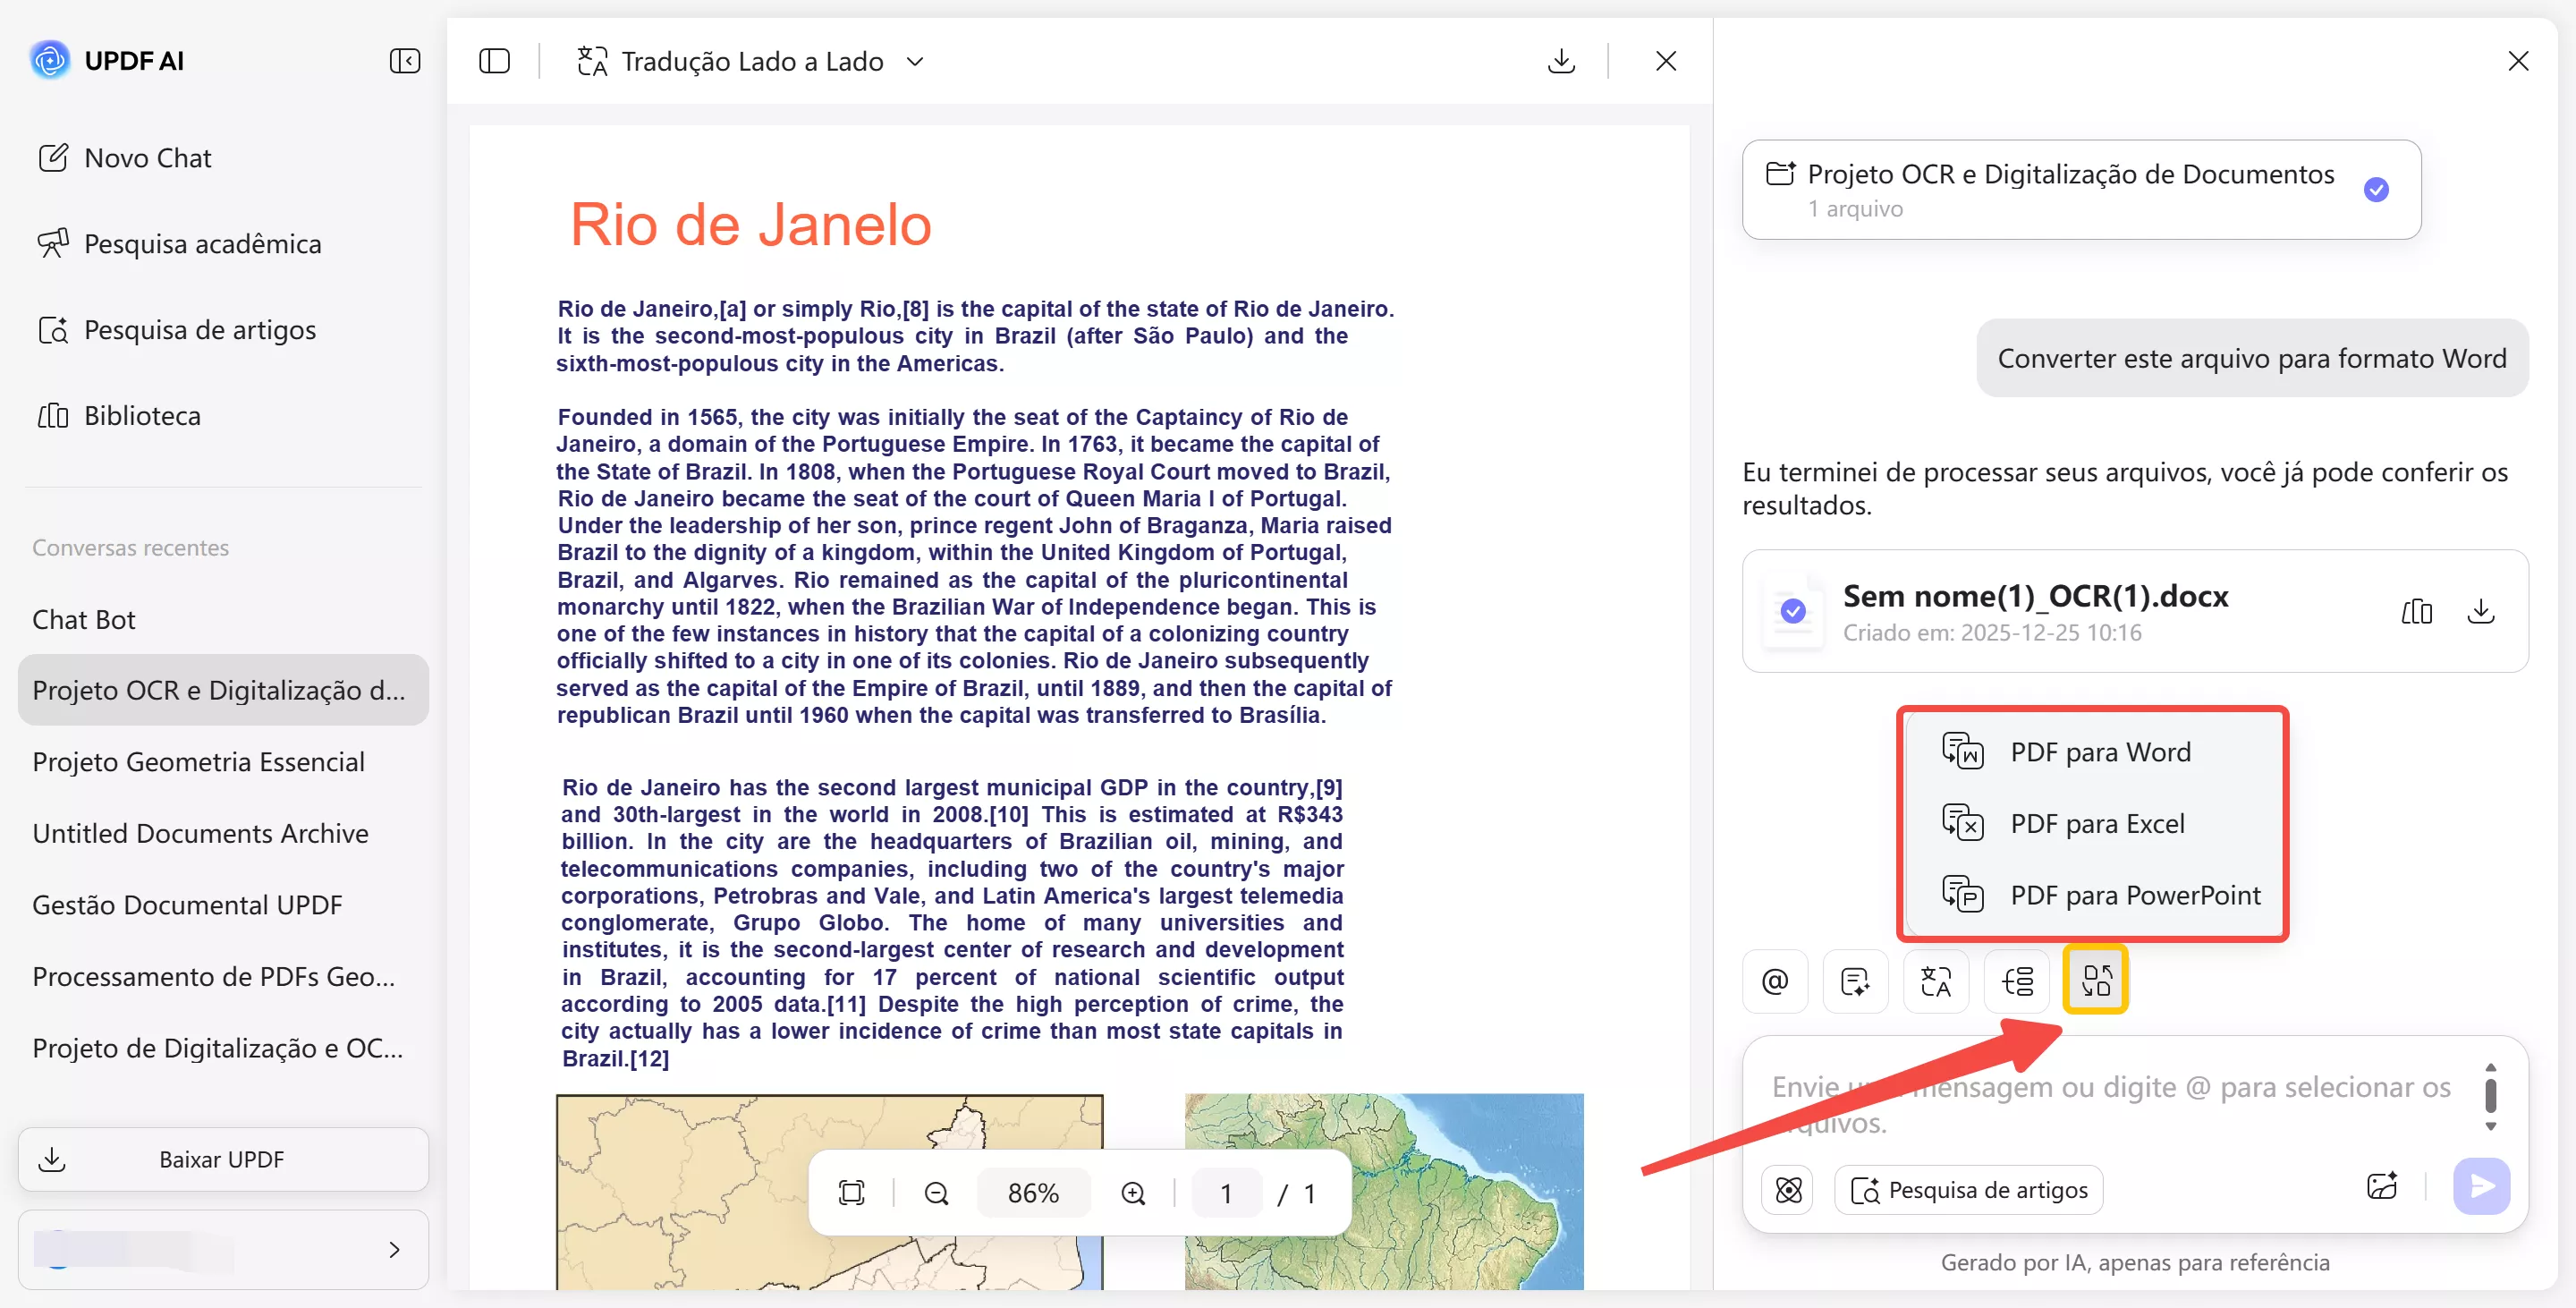
Task: Open the Tradução Lado a Lado dropdown
Action: pyautogui.click(x=914, y=61)
